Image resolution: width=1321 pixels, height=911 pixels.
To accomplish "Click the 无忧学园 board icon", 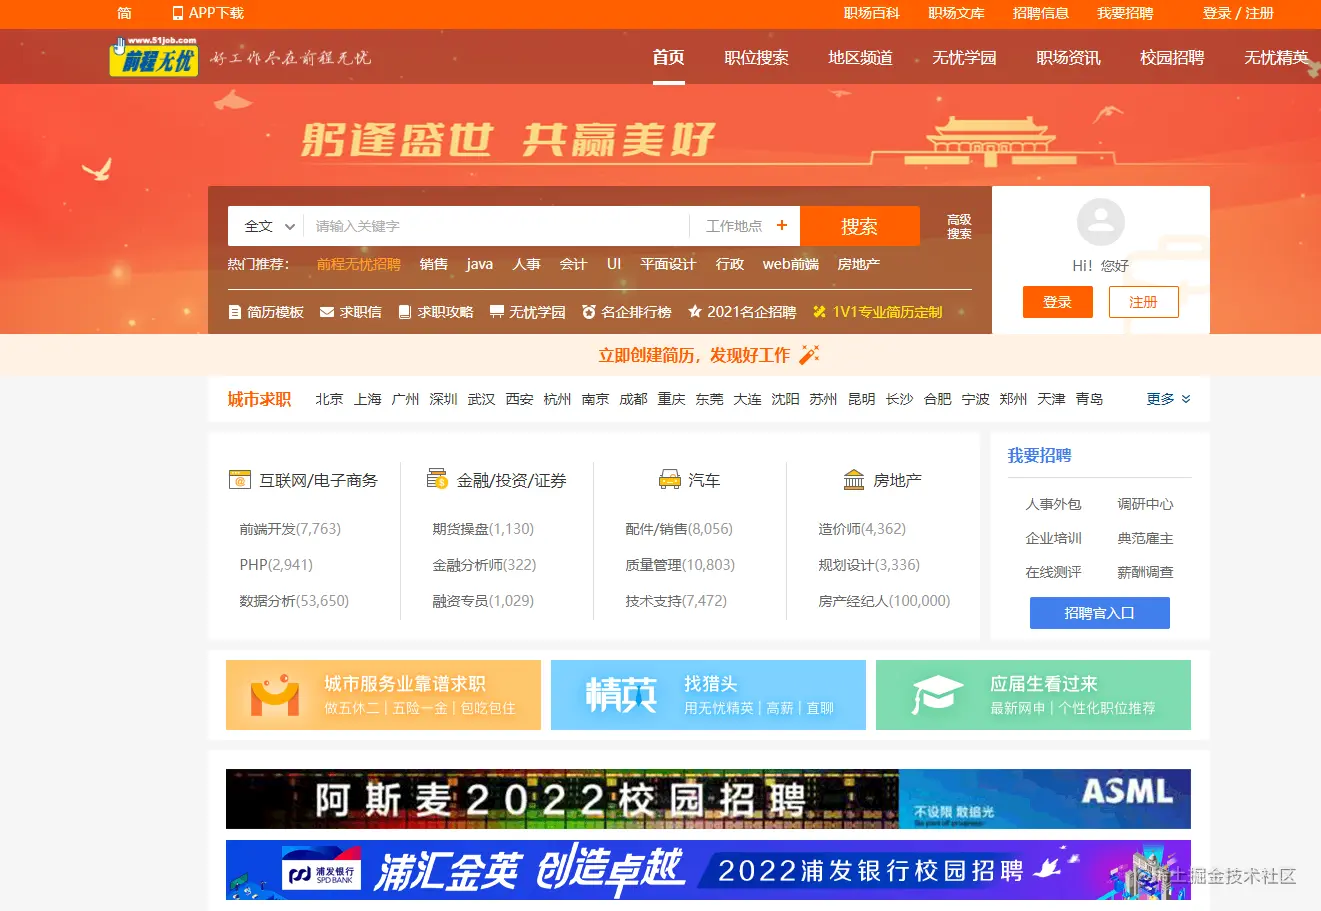I will pos(497,312).
